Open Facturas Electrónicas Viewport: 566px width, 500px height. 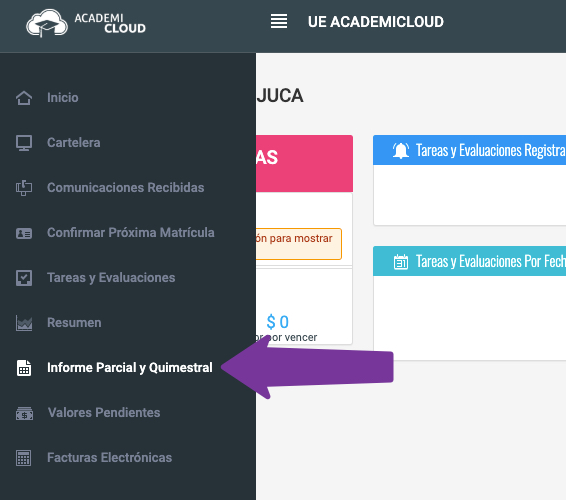pyautogui.click(x=109, y=458)
